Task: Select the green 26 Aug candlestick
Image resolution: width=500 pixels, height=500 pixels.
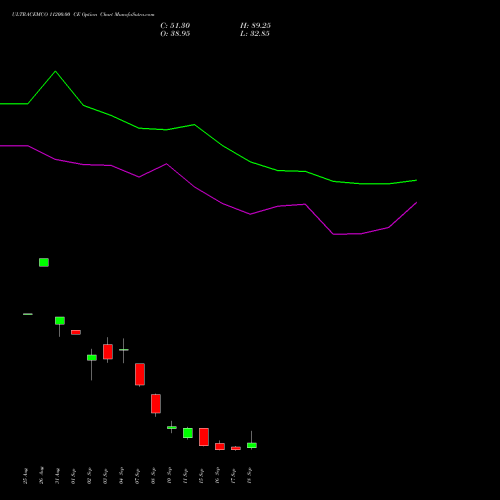Action: [44, 262]
